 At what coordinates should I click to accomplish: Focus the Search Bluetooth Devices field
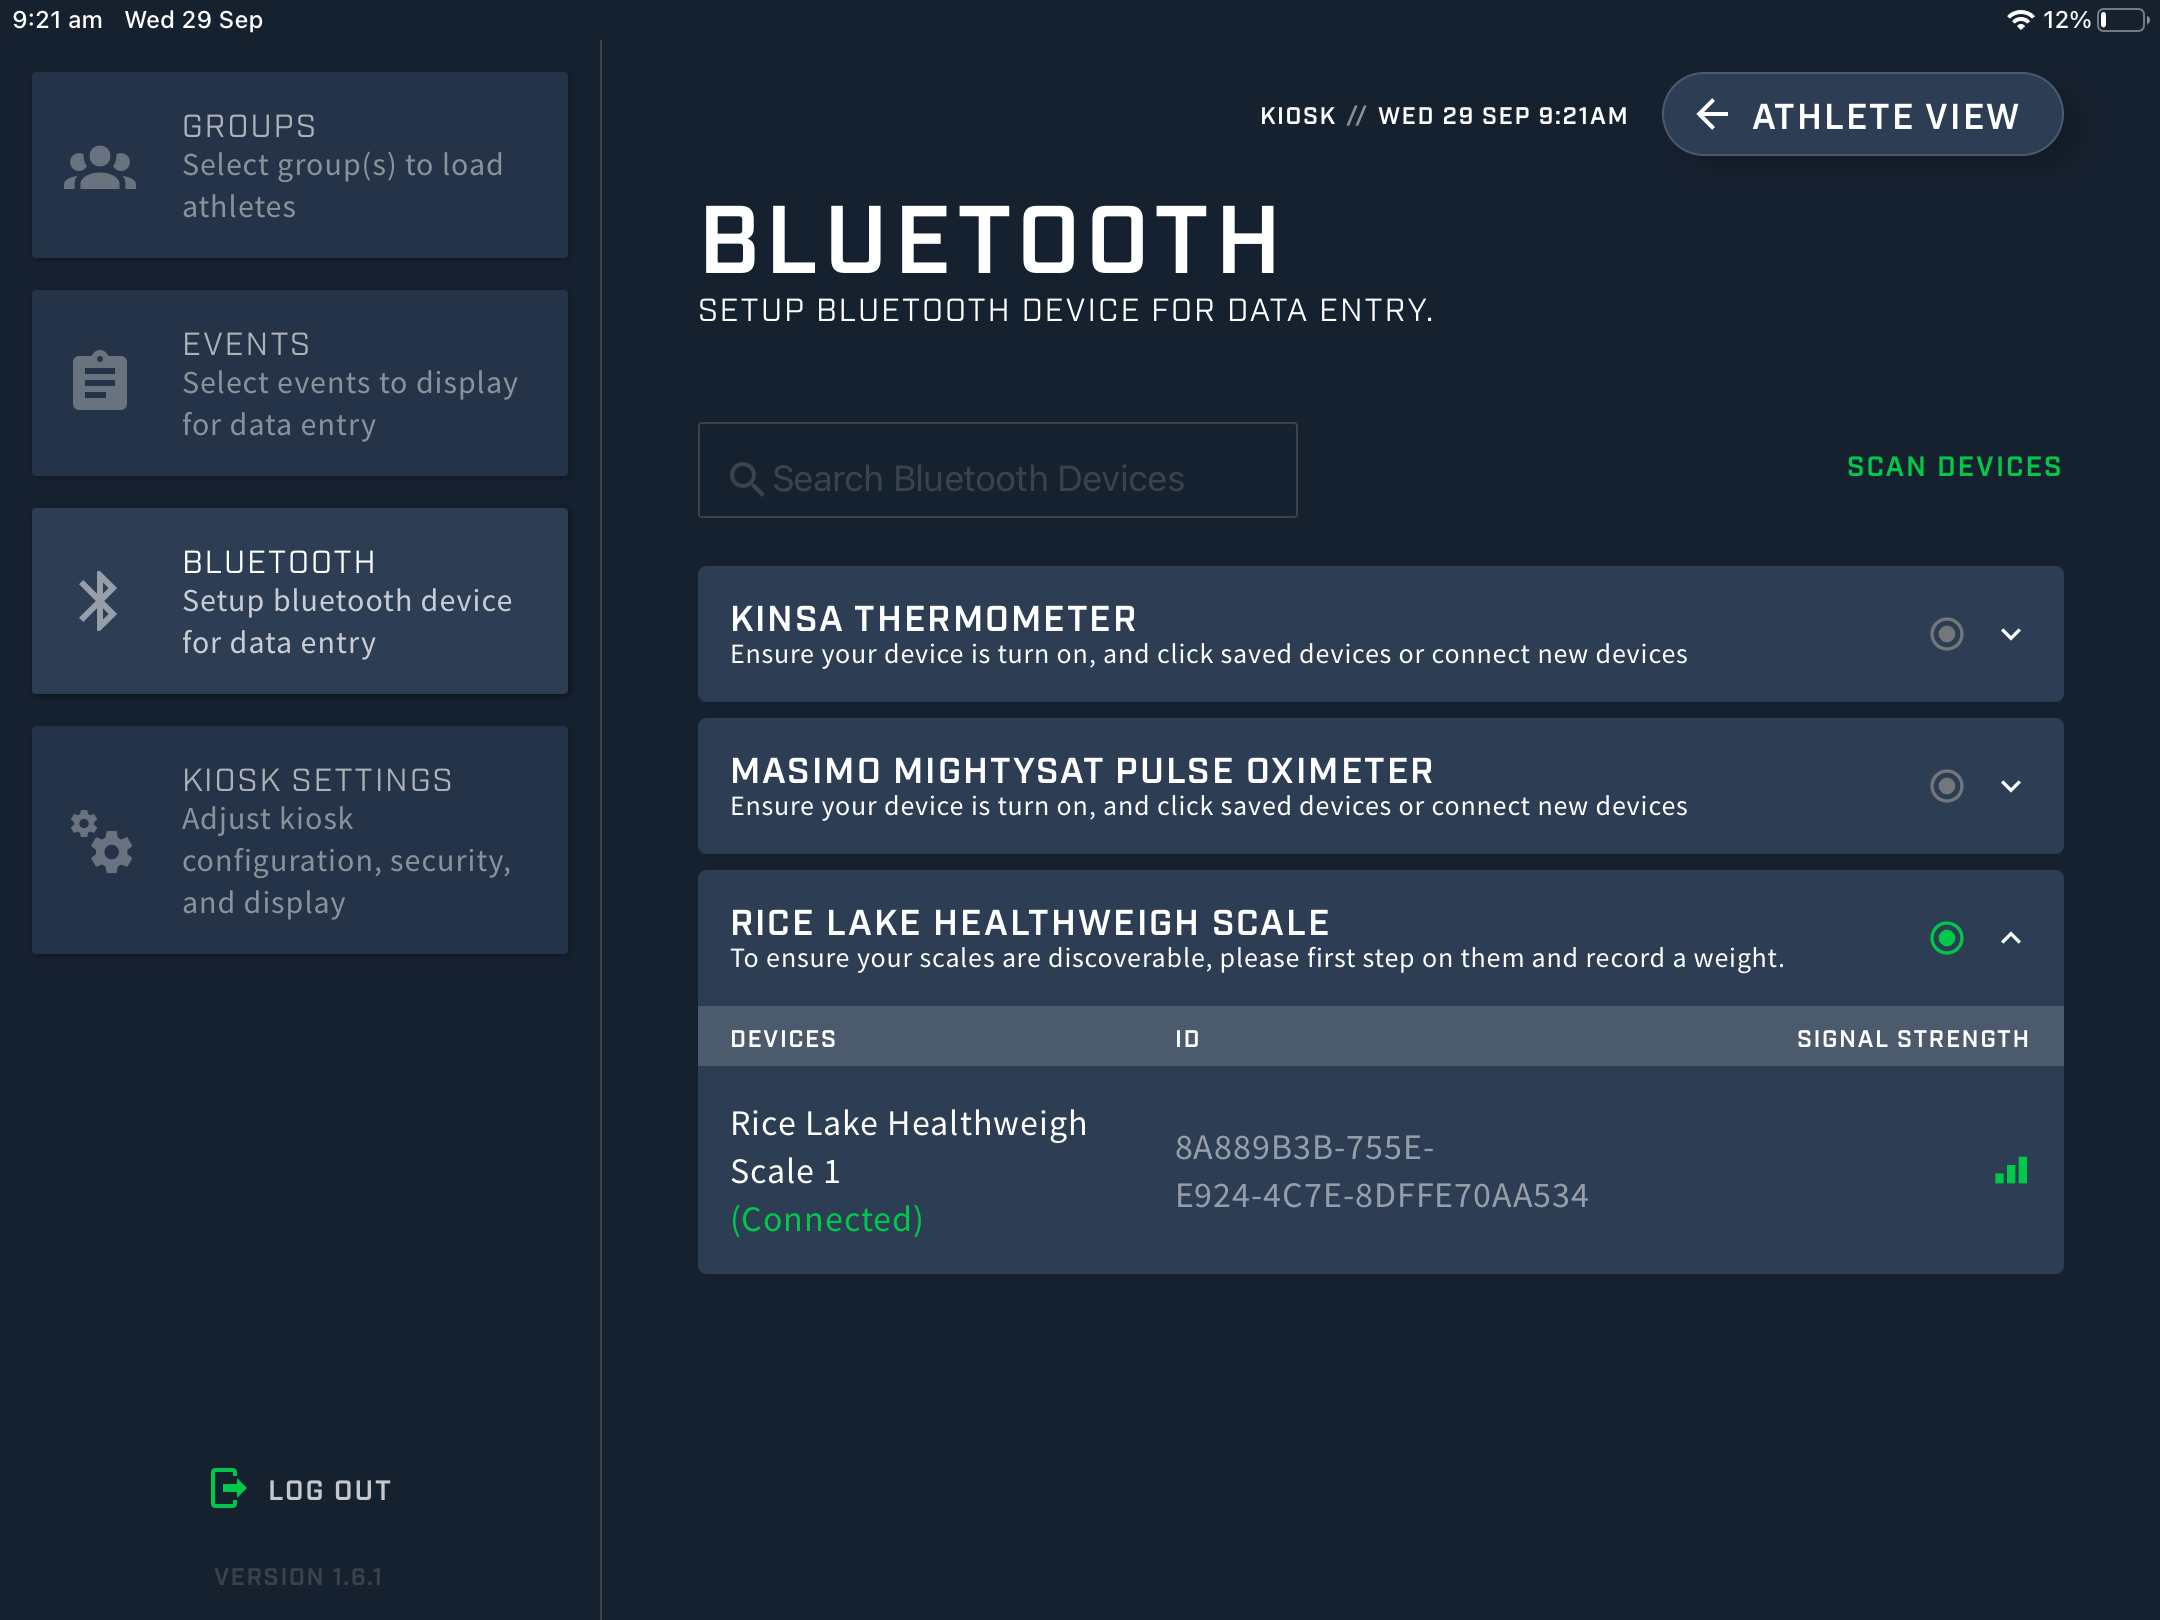[x=998, y=470]
